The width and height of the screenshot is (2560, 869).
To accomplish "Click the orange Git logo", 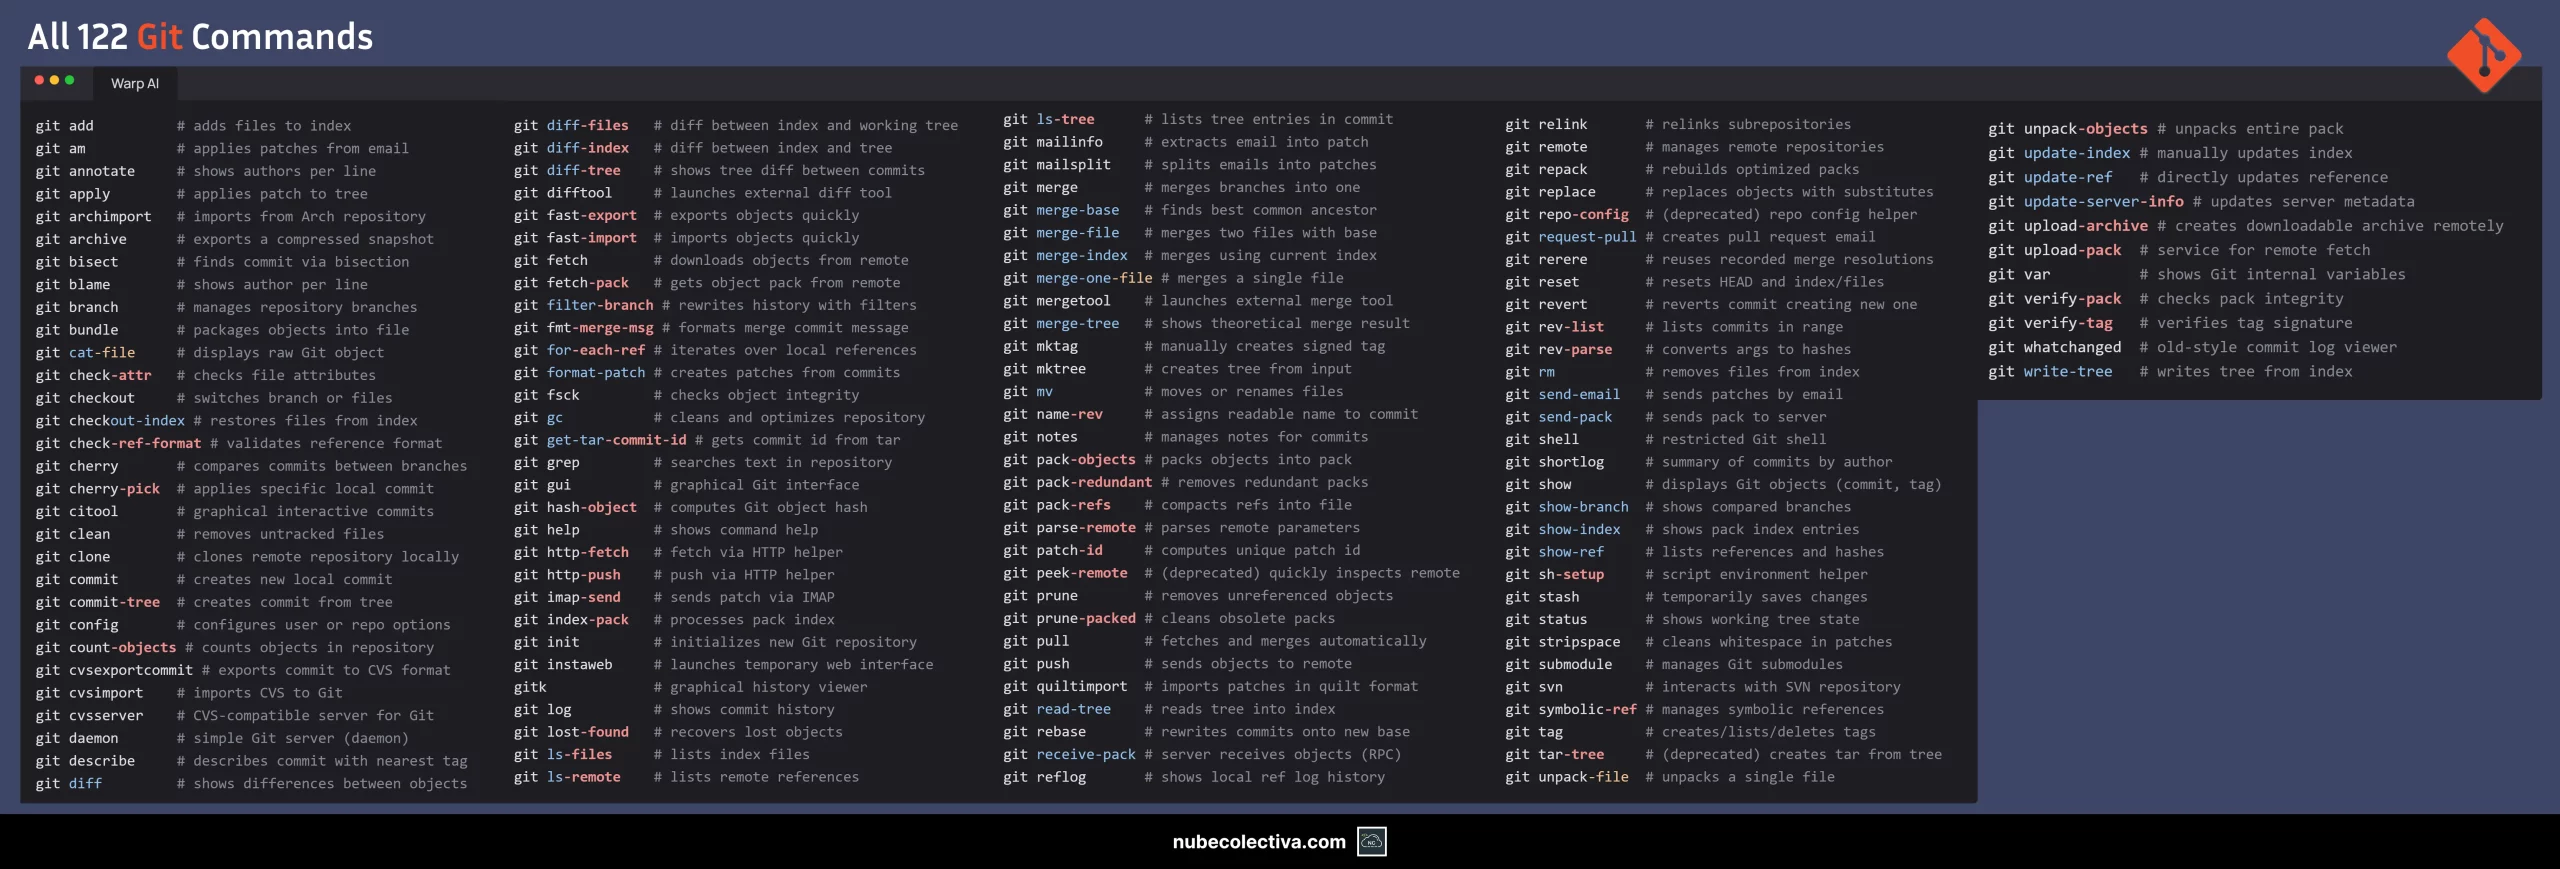I will coord(2483,56).
